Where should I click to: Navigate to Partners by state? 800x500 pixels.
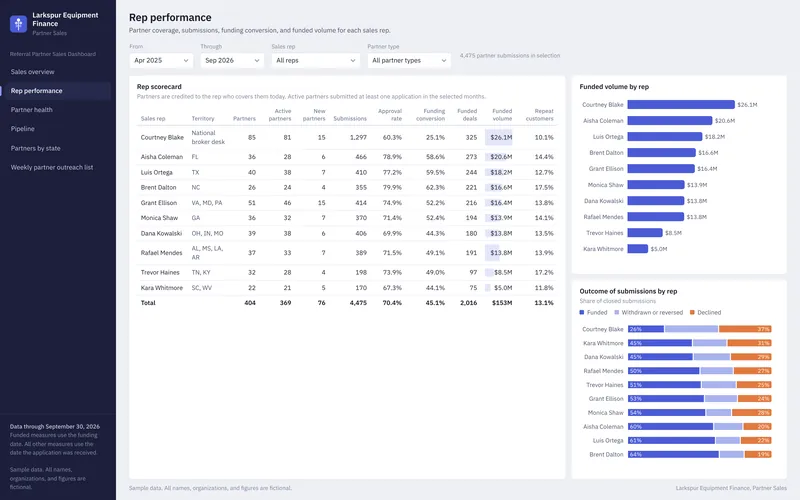pyautogui.click(x=36, y=148)
